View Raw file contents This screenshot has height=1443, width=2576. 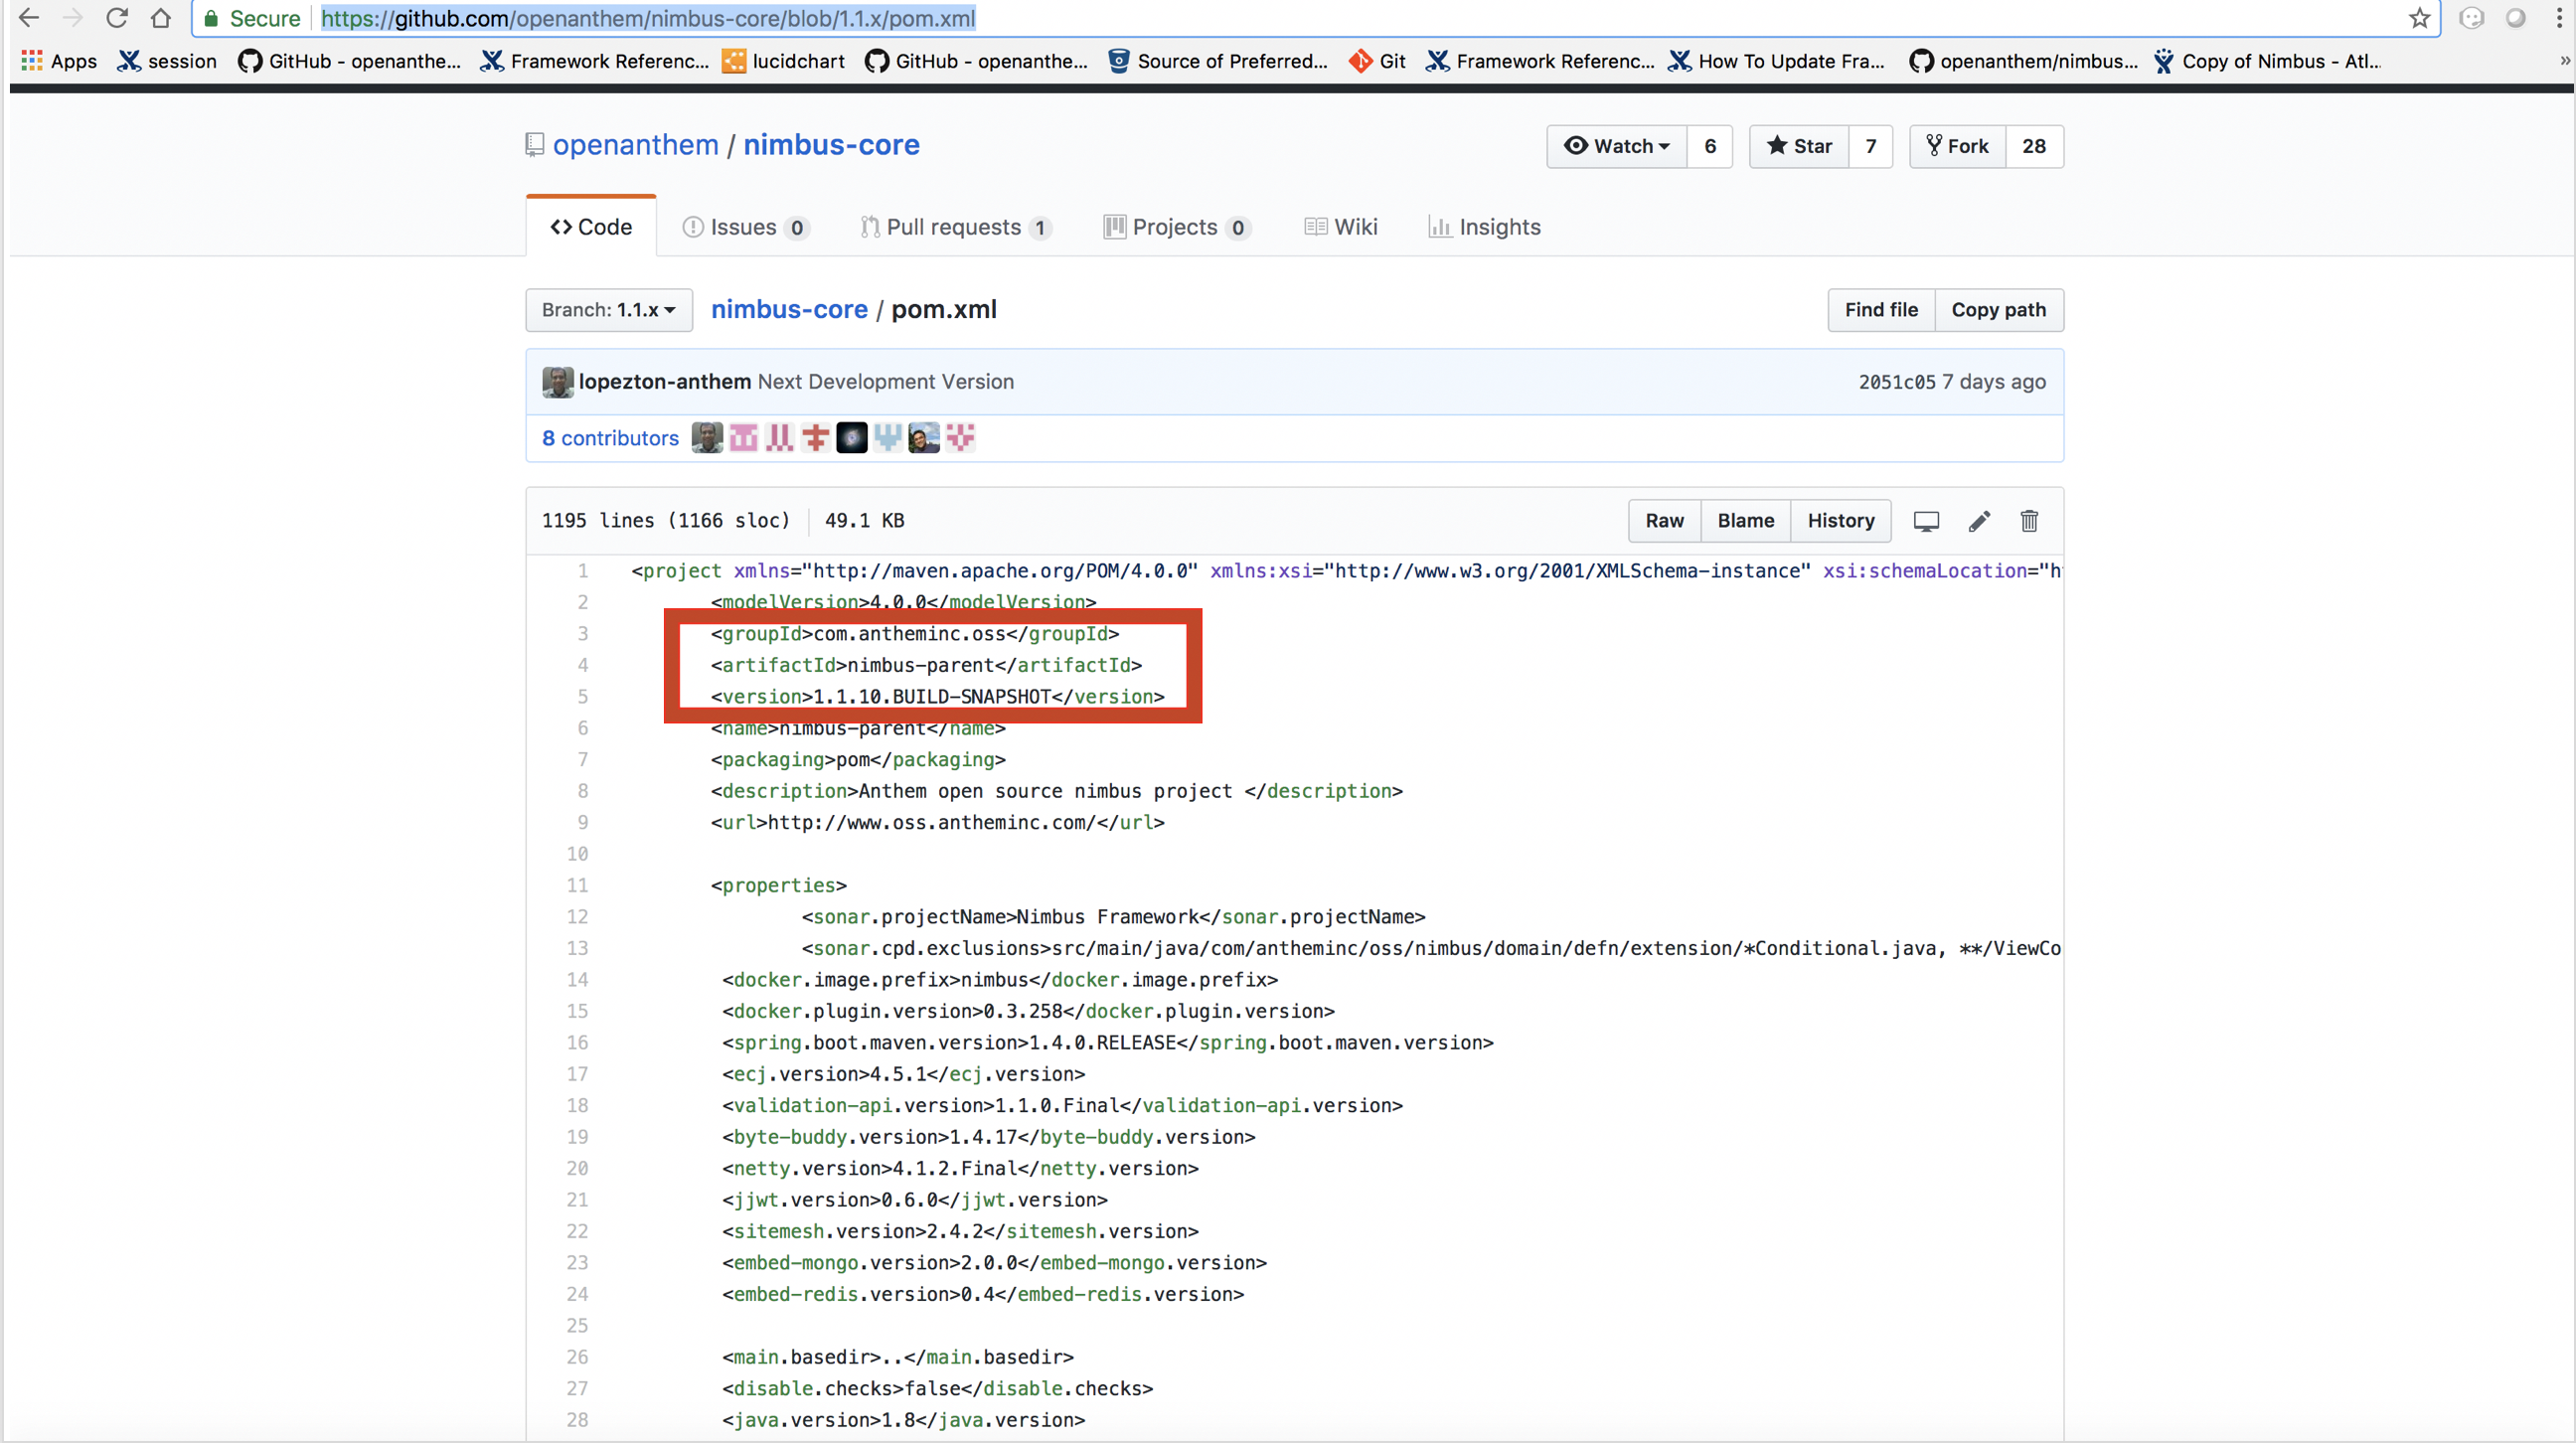tap(1665, 521)
